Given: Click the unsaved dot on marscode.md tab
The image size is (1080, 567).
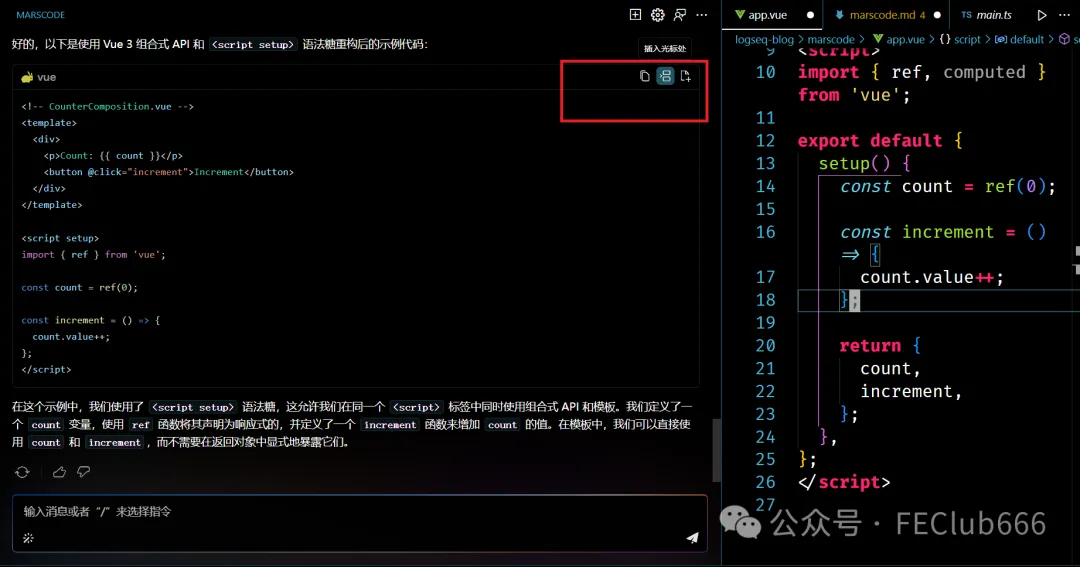Looking at the screenshot, I should coord(937,14).
